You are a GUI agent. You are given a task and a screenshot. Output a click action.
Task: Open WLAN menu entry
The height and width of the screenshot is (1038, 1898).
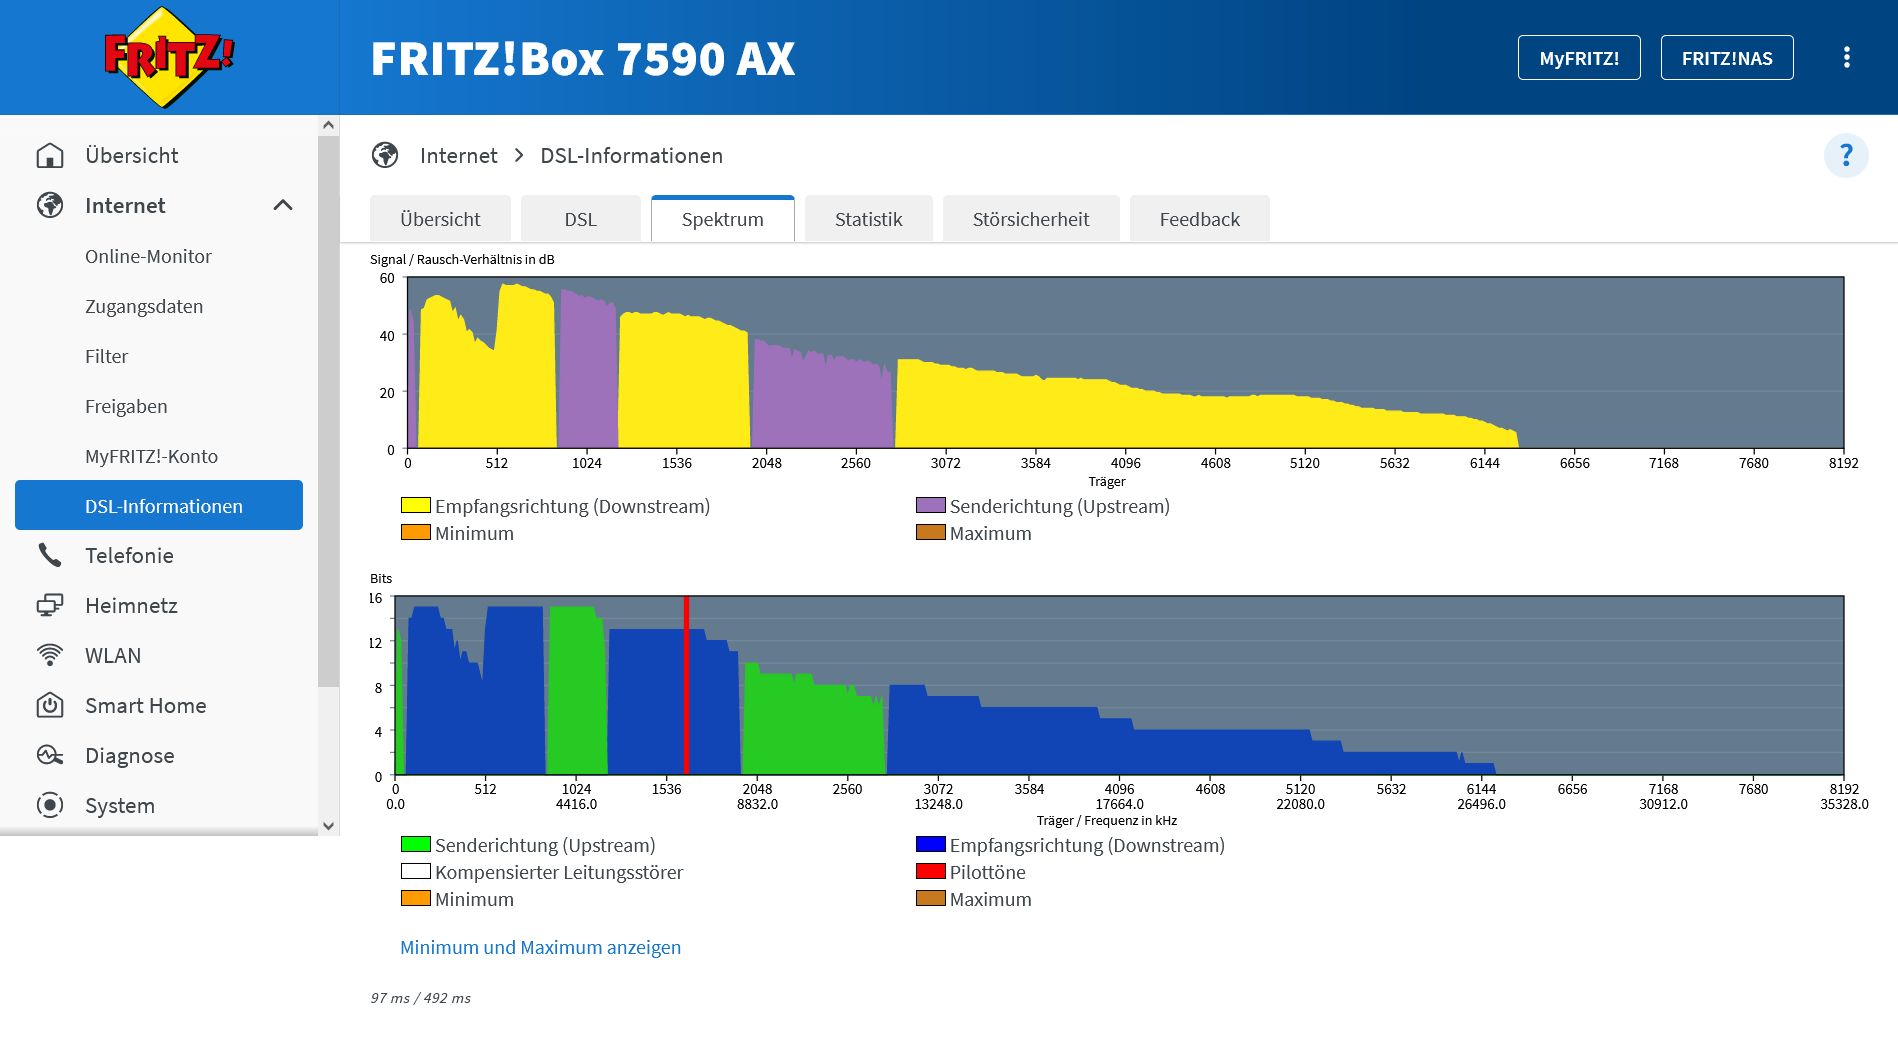pos(113,656)
